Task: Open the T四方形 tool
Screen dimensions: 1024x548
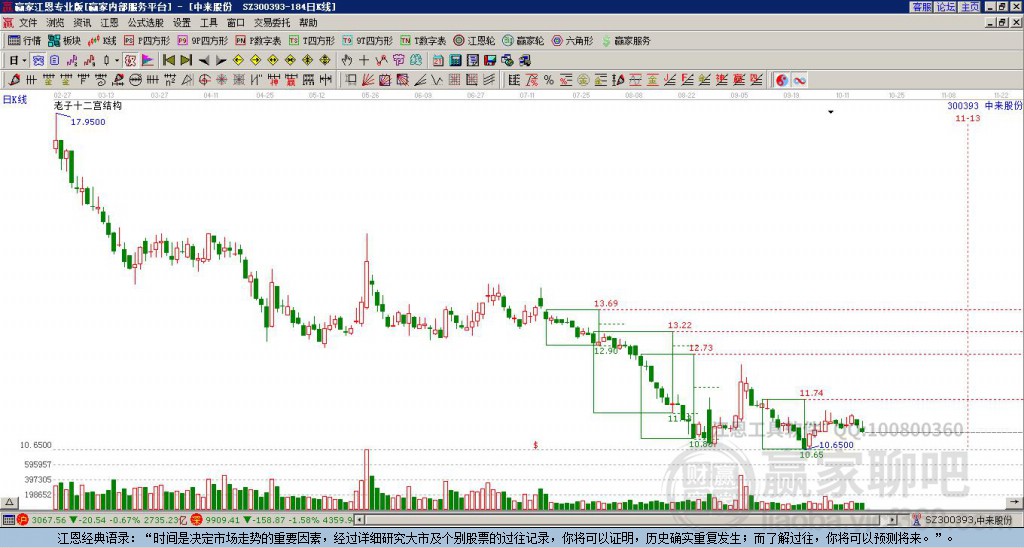Action: click(312, 40)
